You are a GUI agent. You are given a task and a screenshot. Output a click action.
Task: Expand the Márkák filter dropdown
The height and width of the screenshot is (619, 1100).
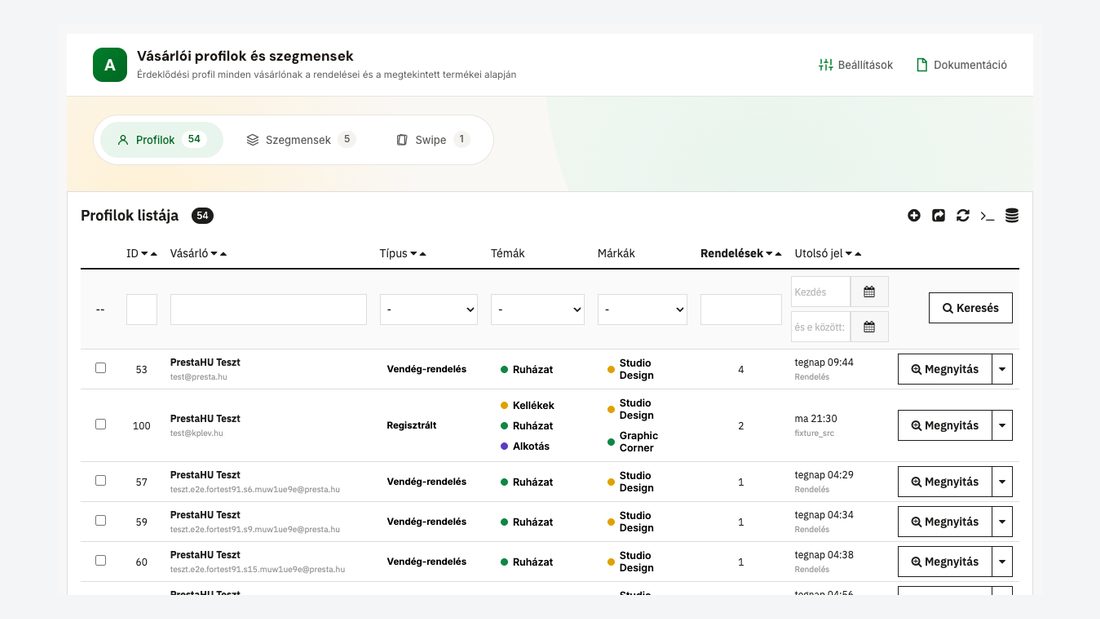pyautogui.click(x=642, y=310)
